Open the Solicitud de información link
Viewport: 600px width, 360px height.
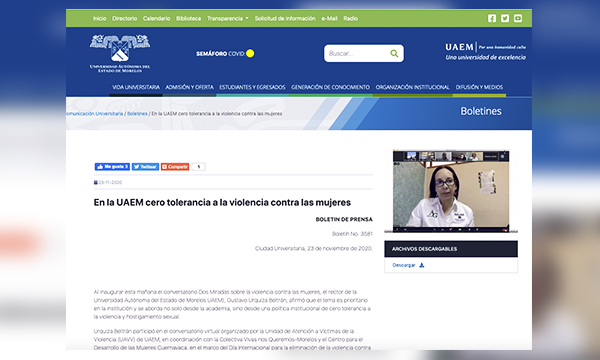click(x=285, y=18)
